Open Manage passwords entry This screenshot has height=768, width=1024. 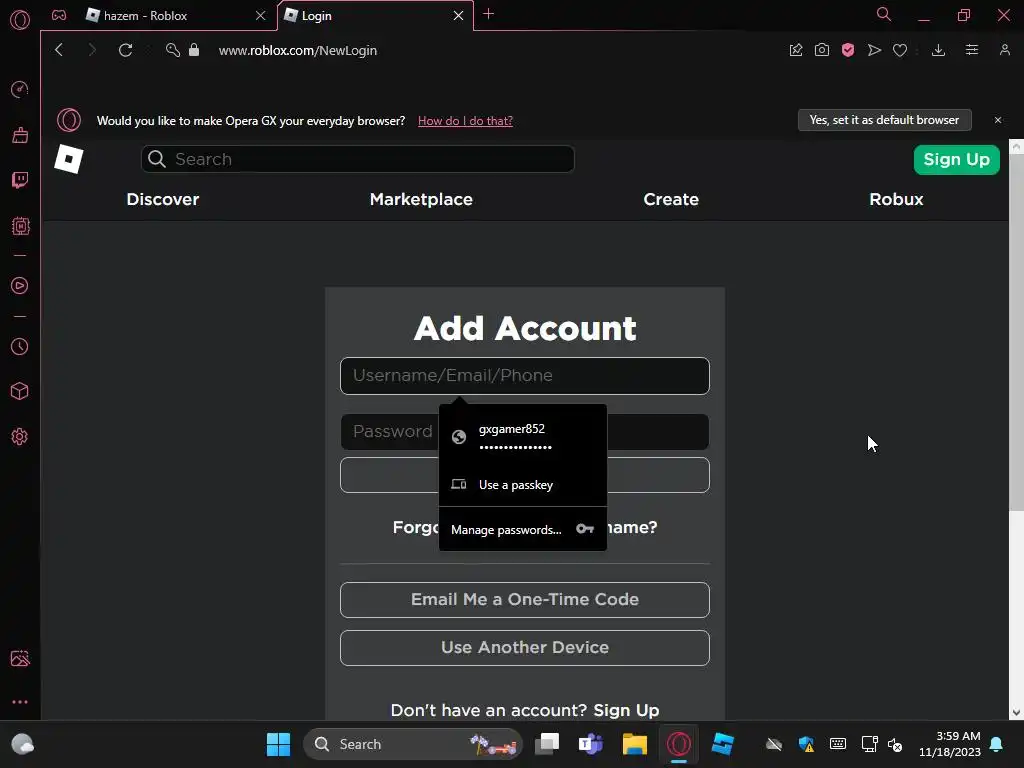tap(522, 529)
